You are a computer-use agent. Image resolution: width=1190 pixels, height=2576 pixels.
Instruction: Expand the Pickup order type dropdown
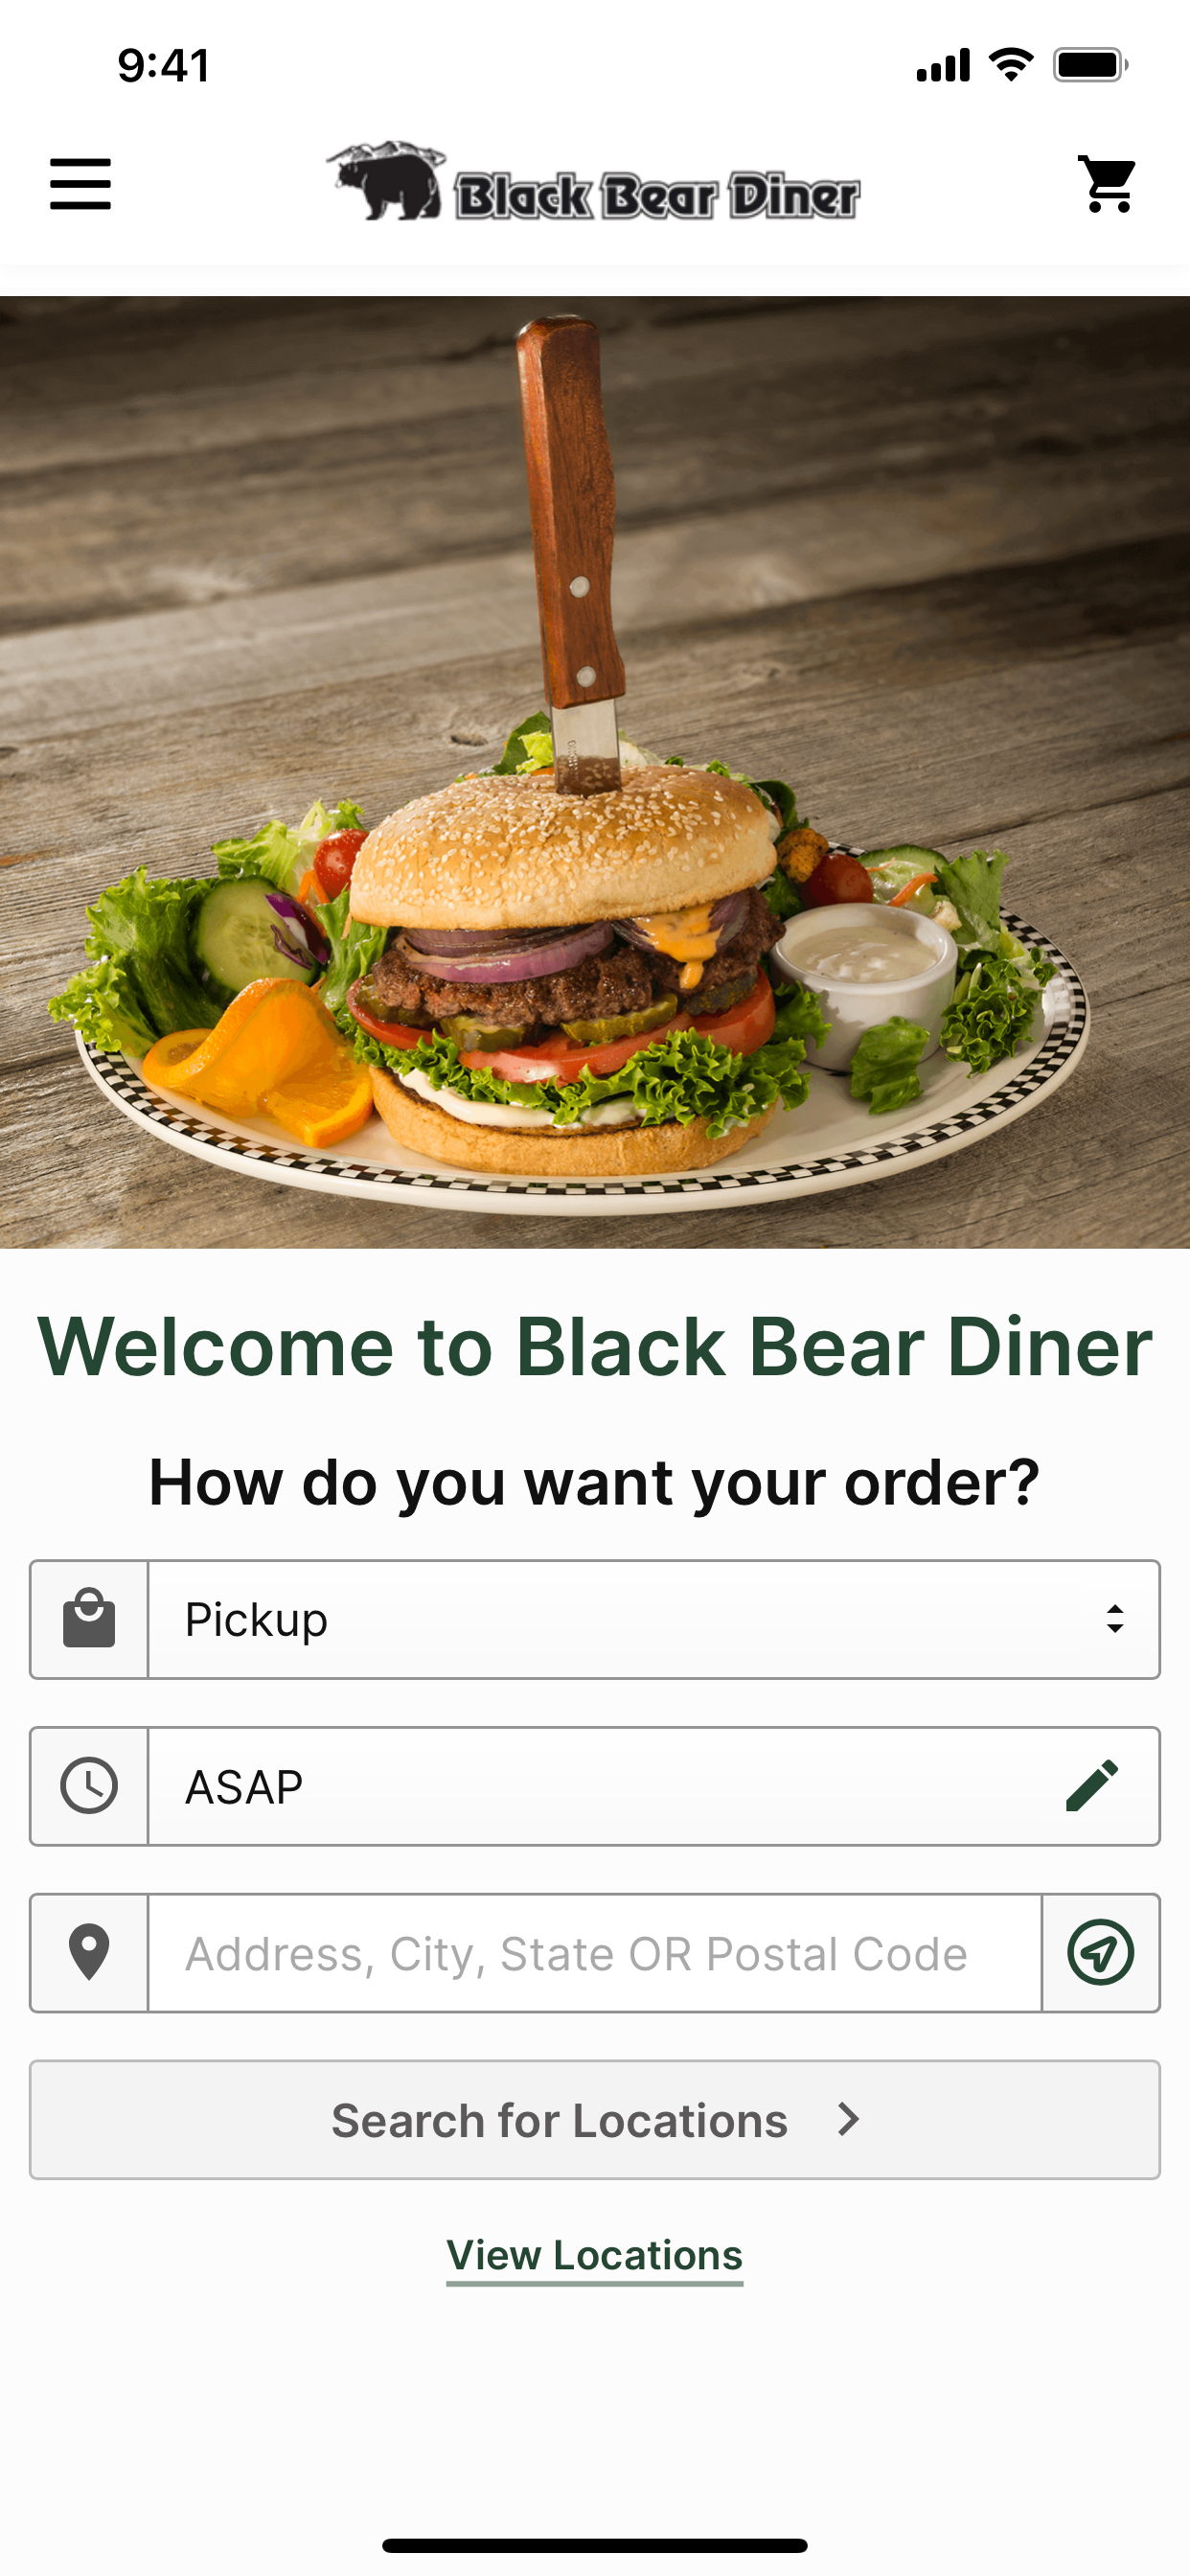654,1619
